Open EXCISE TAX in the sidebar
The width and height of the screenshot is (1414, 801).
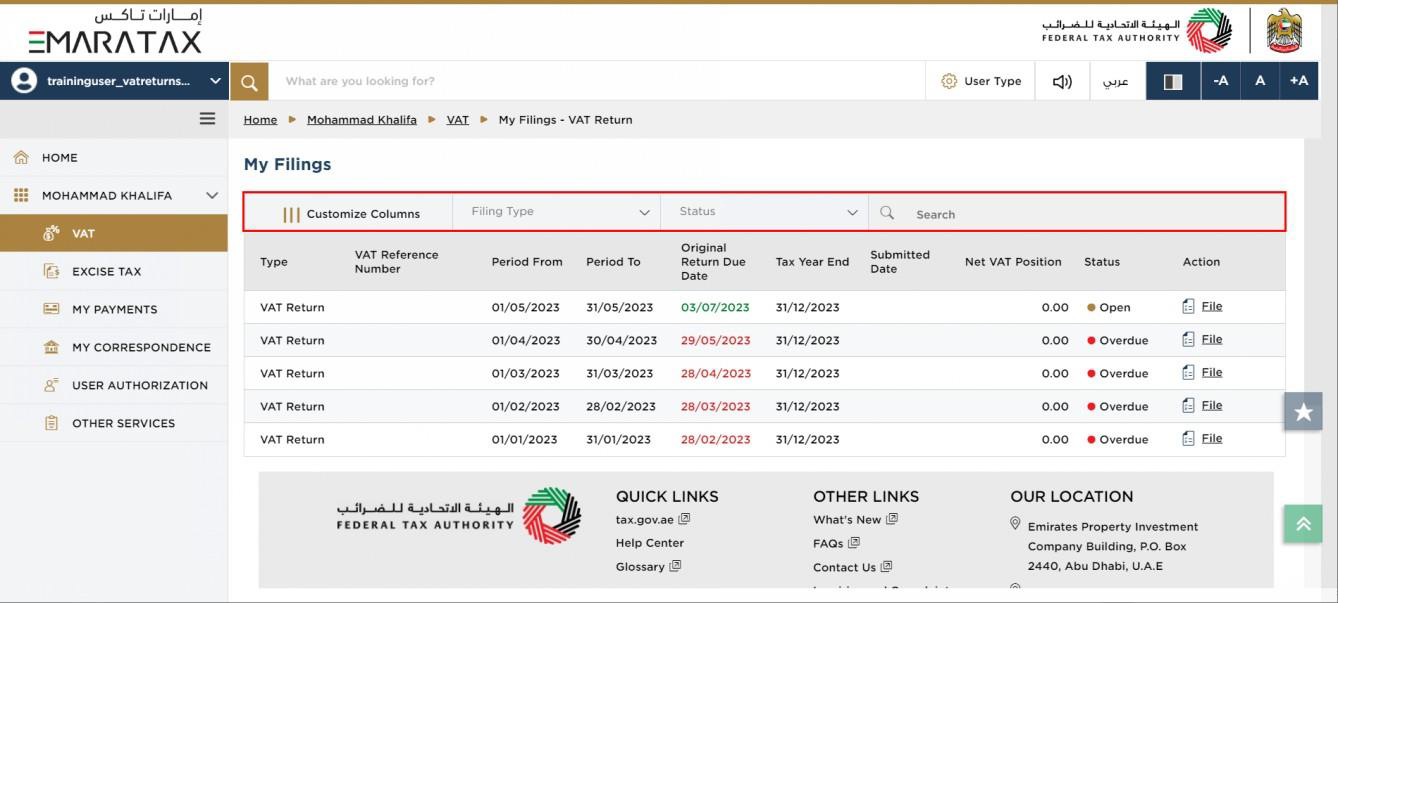tap(114, 271)
